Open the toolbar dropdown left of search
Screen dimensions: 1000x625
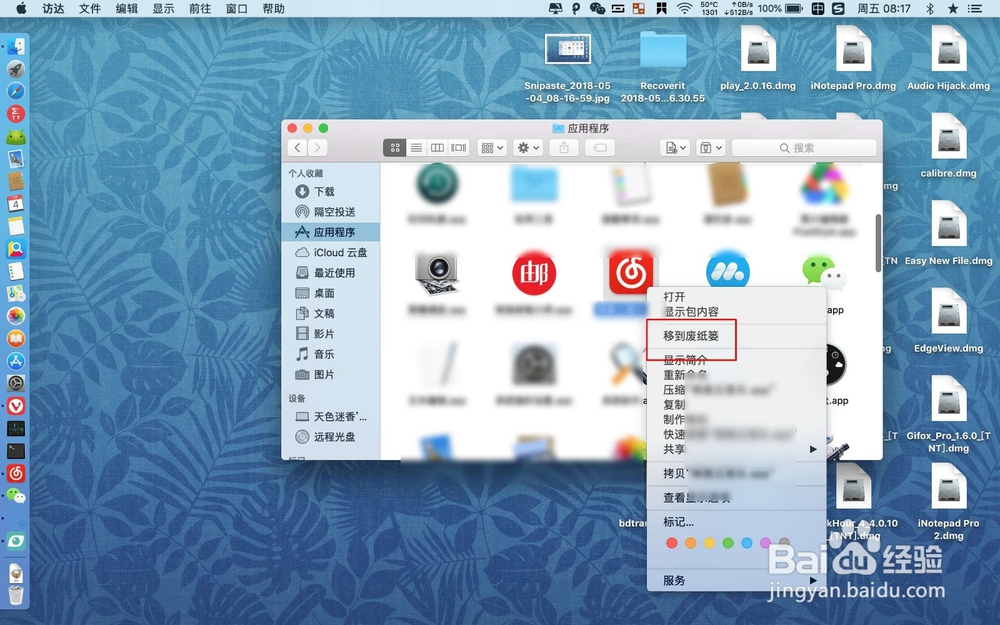[710, 148]
